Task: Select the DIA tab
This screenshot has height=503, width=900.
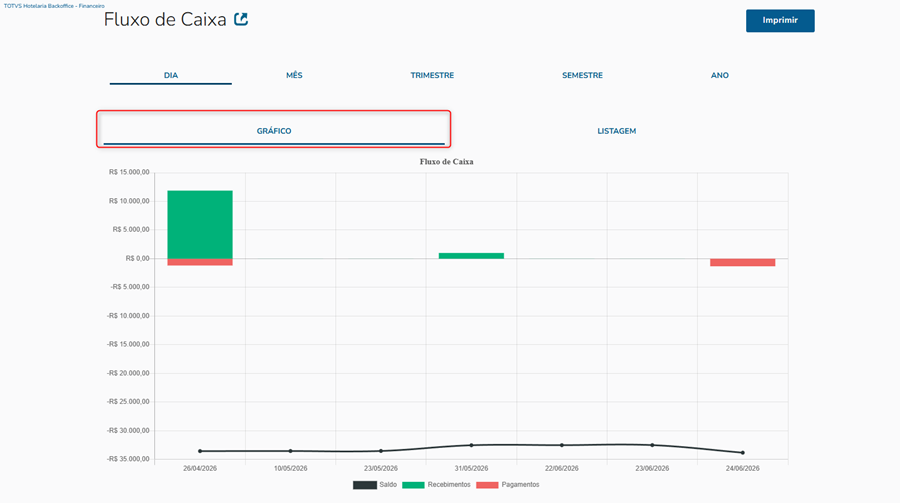Action: 170,75
